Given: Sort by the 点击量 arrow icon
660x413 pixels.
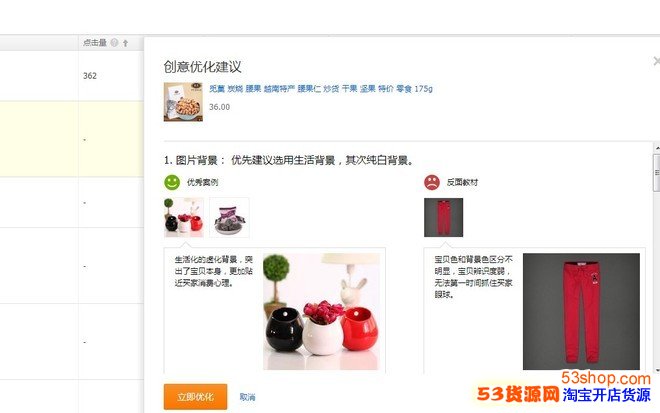Looking at the screenshot, I should (125, 43).
